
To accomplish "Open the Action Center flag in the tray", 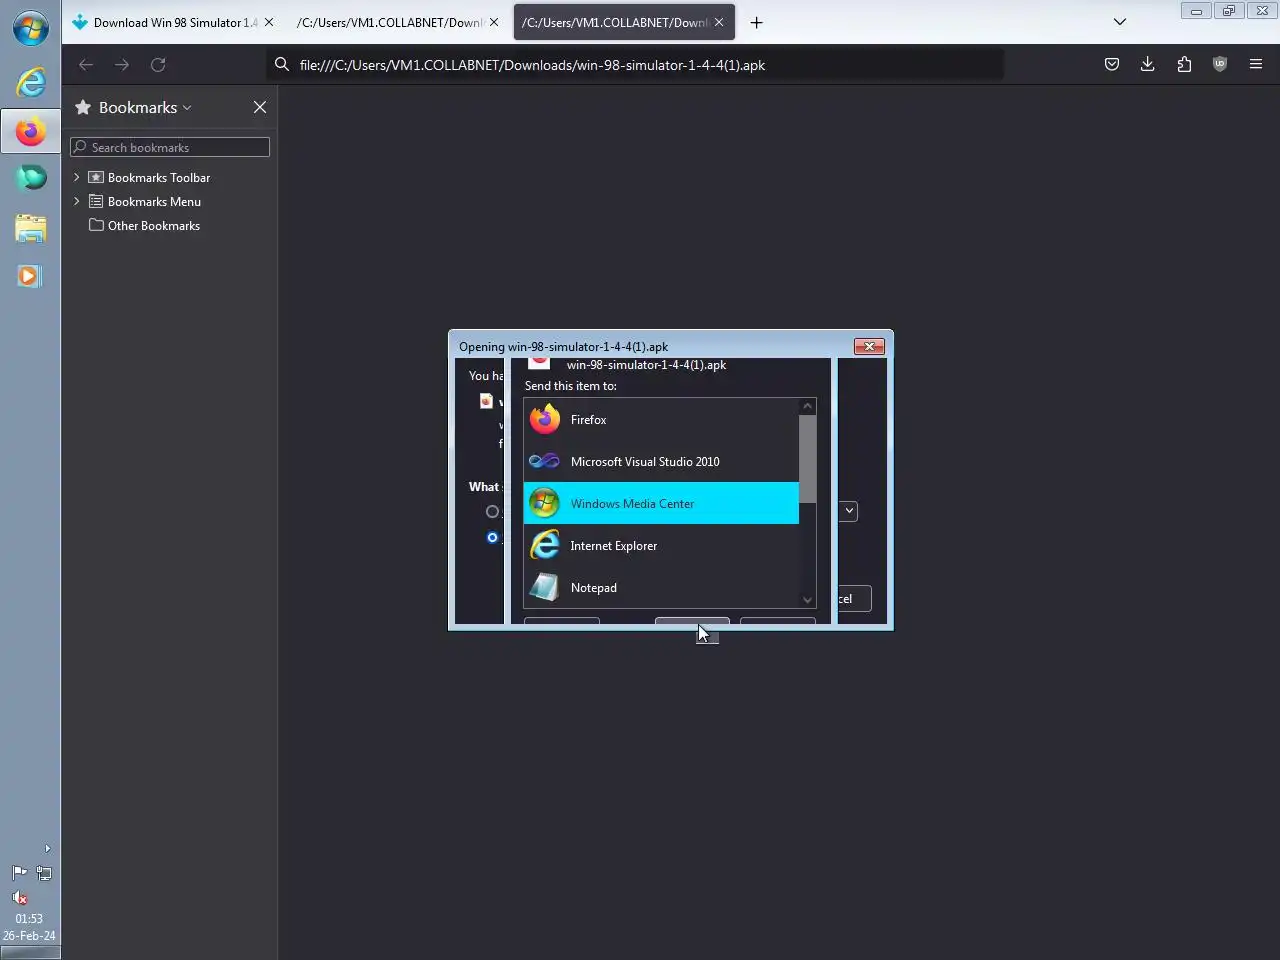I will (19, 873).
